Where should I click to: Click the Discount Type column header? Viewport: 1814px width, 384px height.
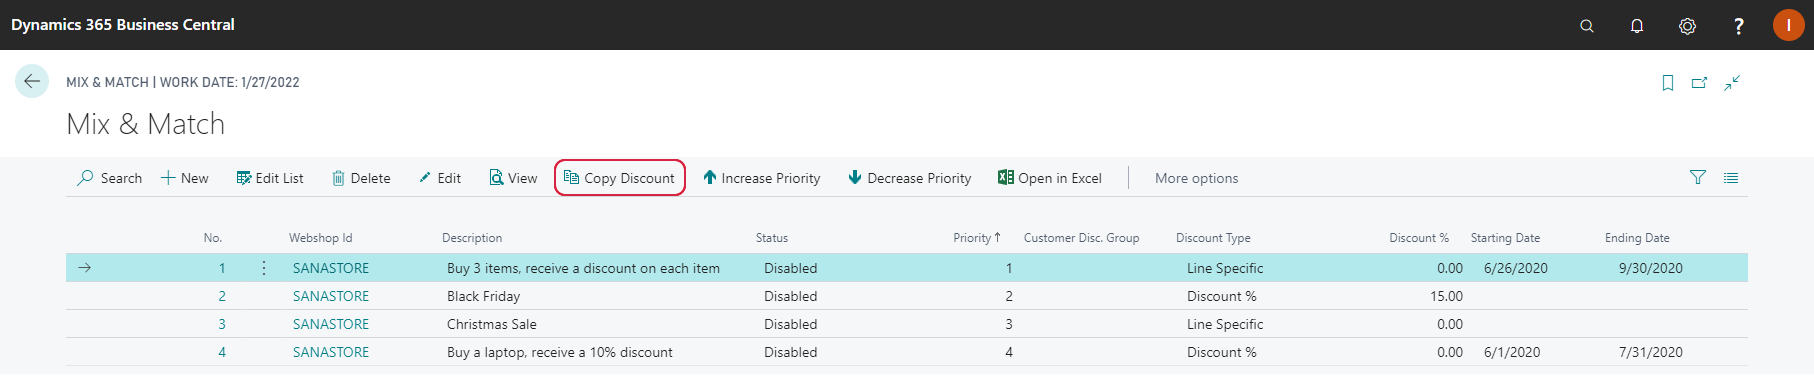pos(1213,238)
